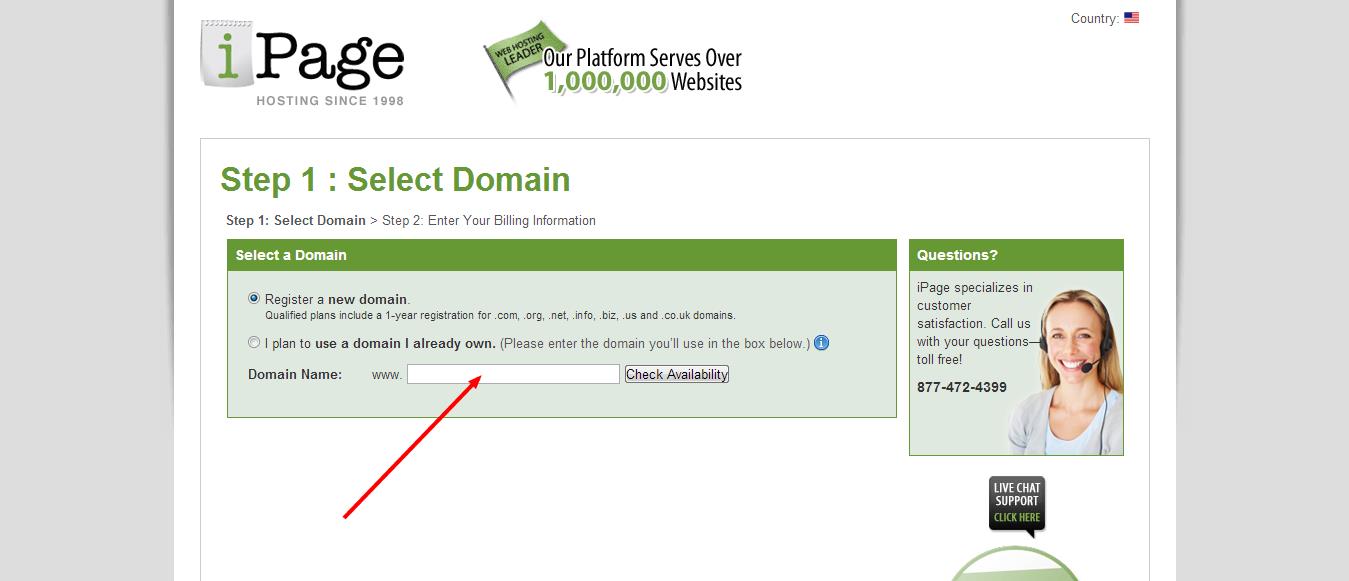Click the Step 1 : Select Domain heading
This screenshot has width=1349, height=581.
[x=395, y=179]
